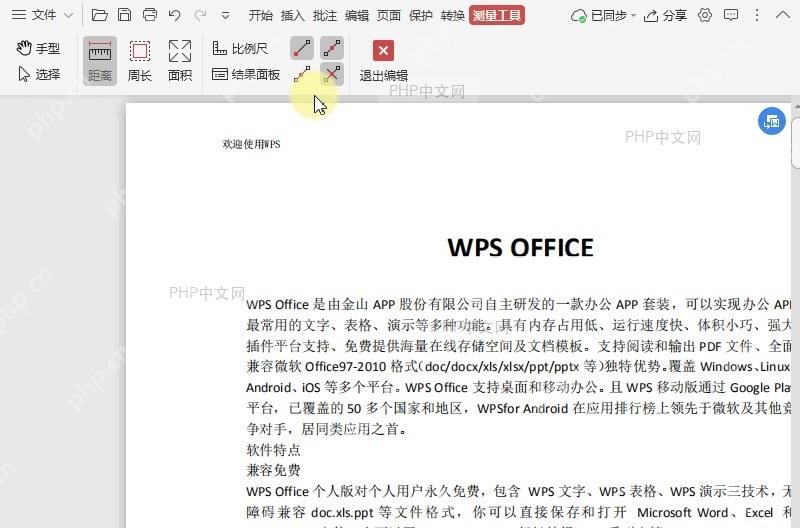Toggle the endpoint snap icon
800x528 pixels.
(x=302, y=48)
